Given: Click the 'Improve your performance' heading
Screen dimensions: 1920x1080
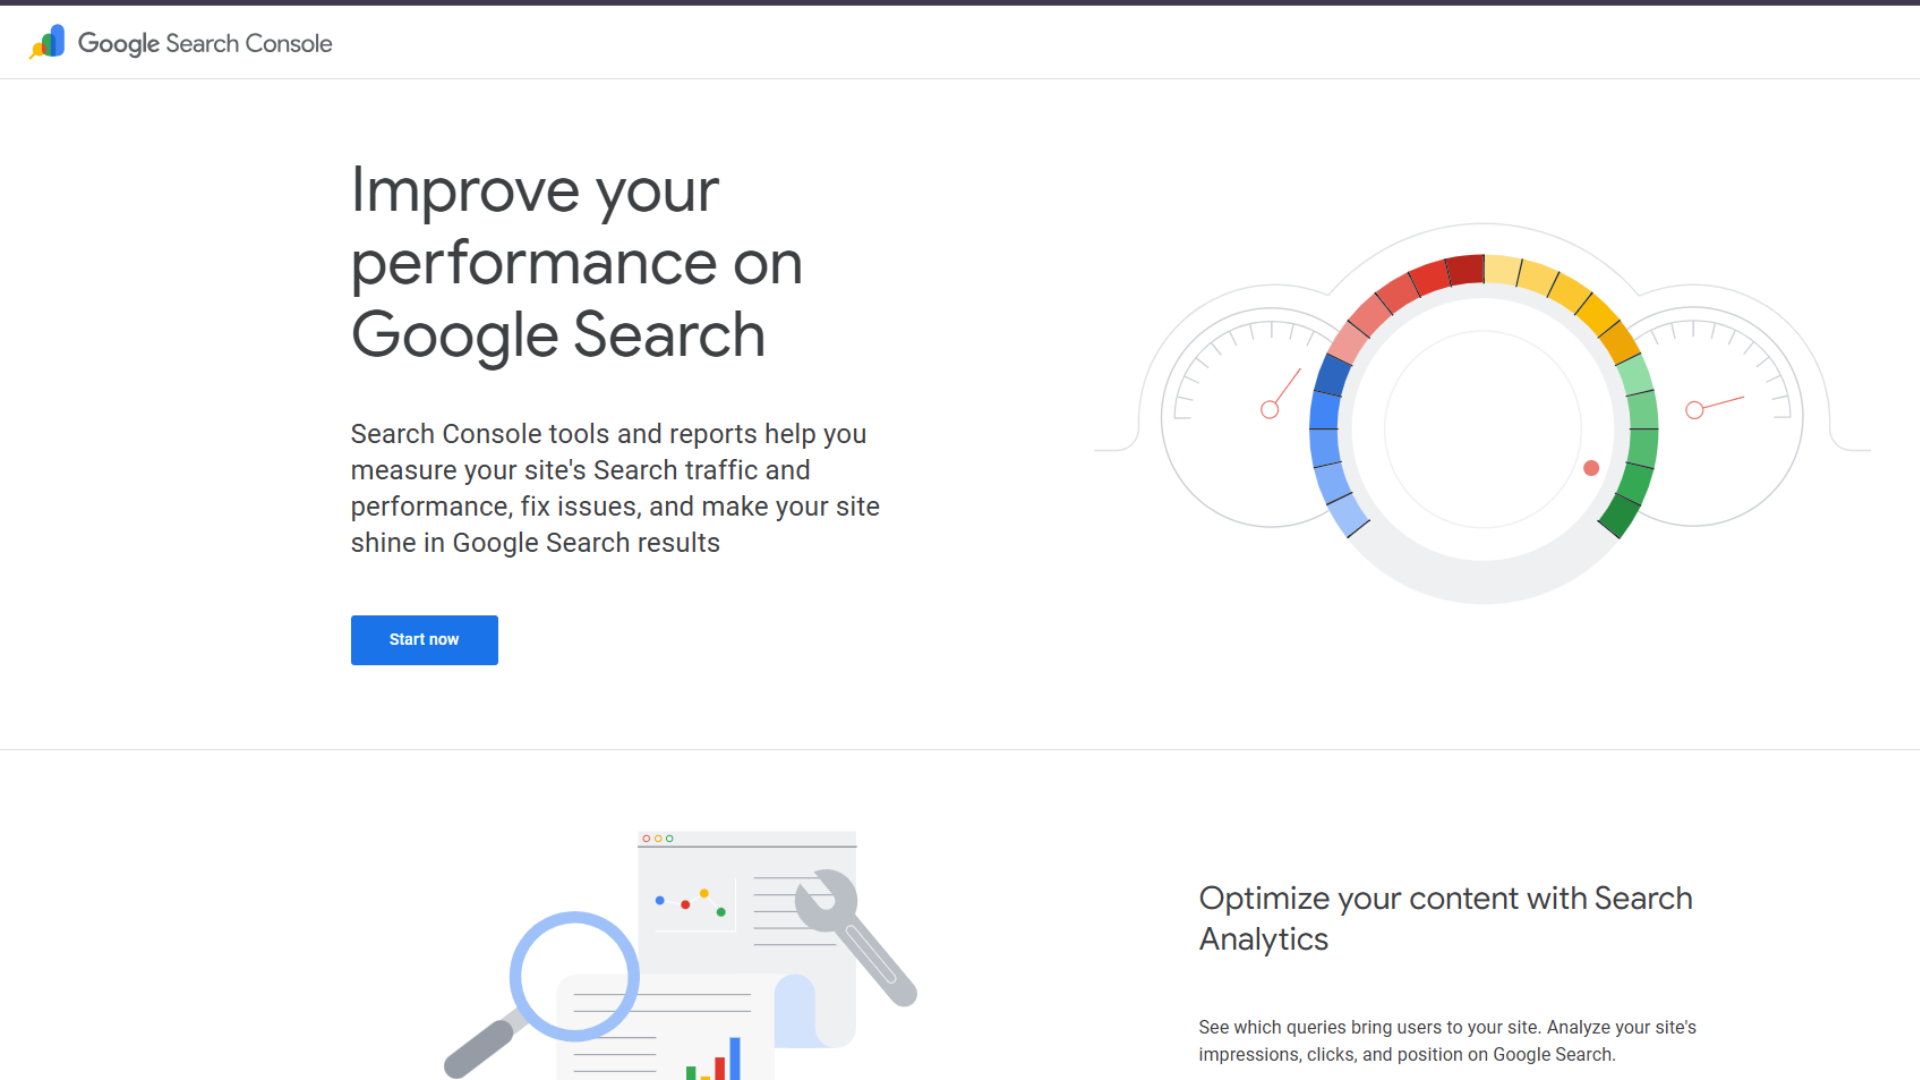Looking at the screenshot, I should tap(576, 262).
